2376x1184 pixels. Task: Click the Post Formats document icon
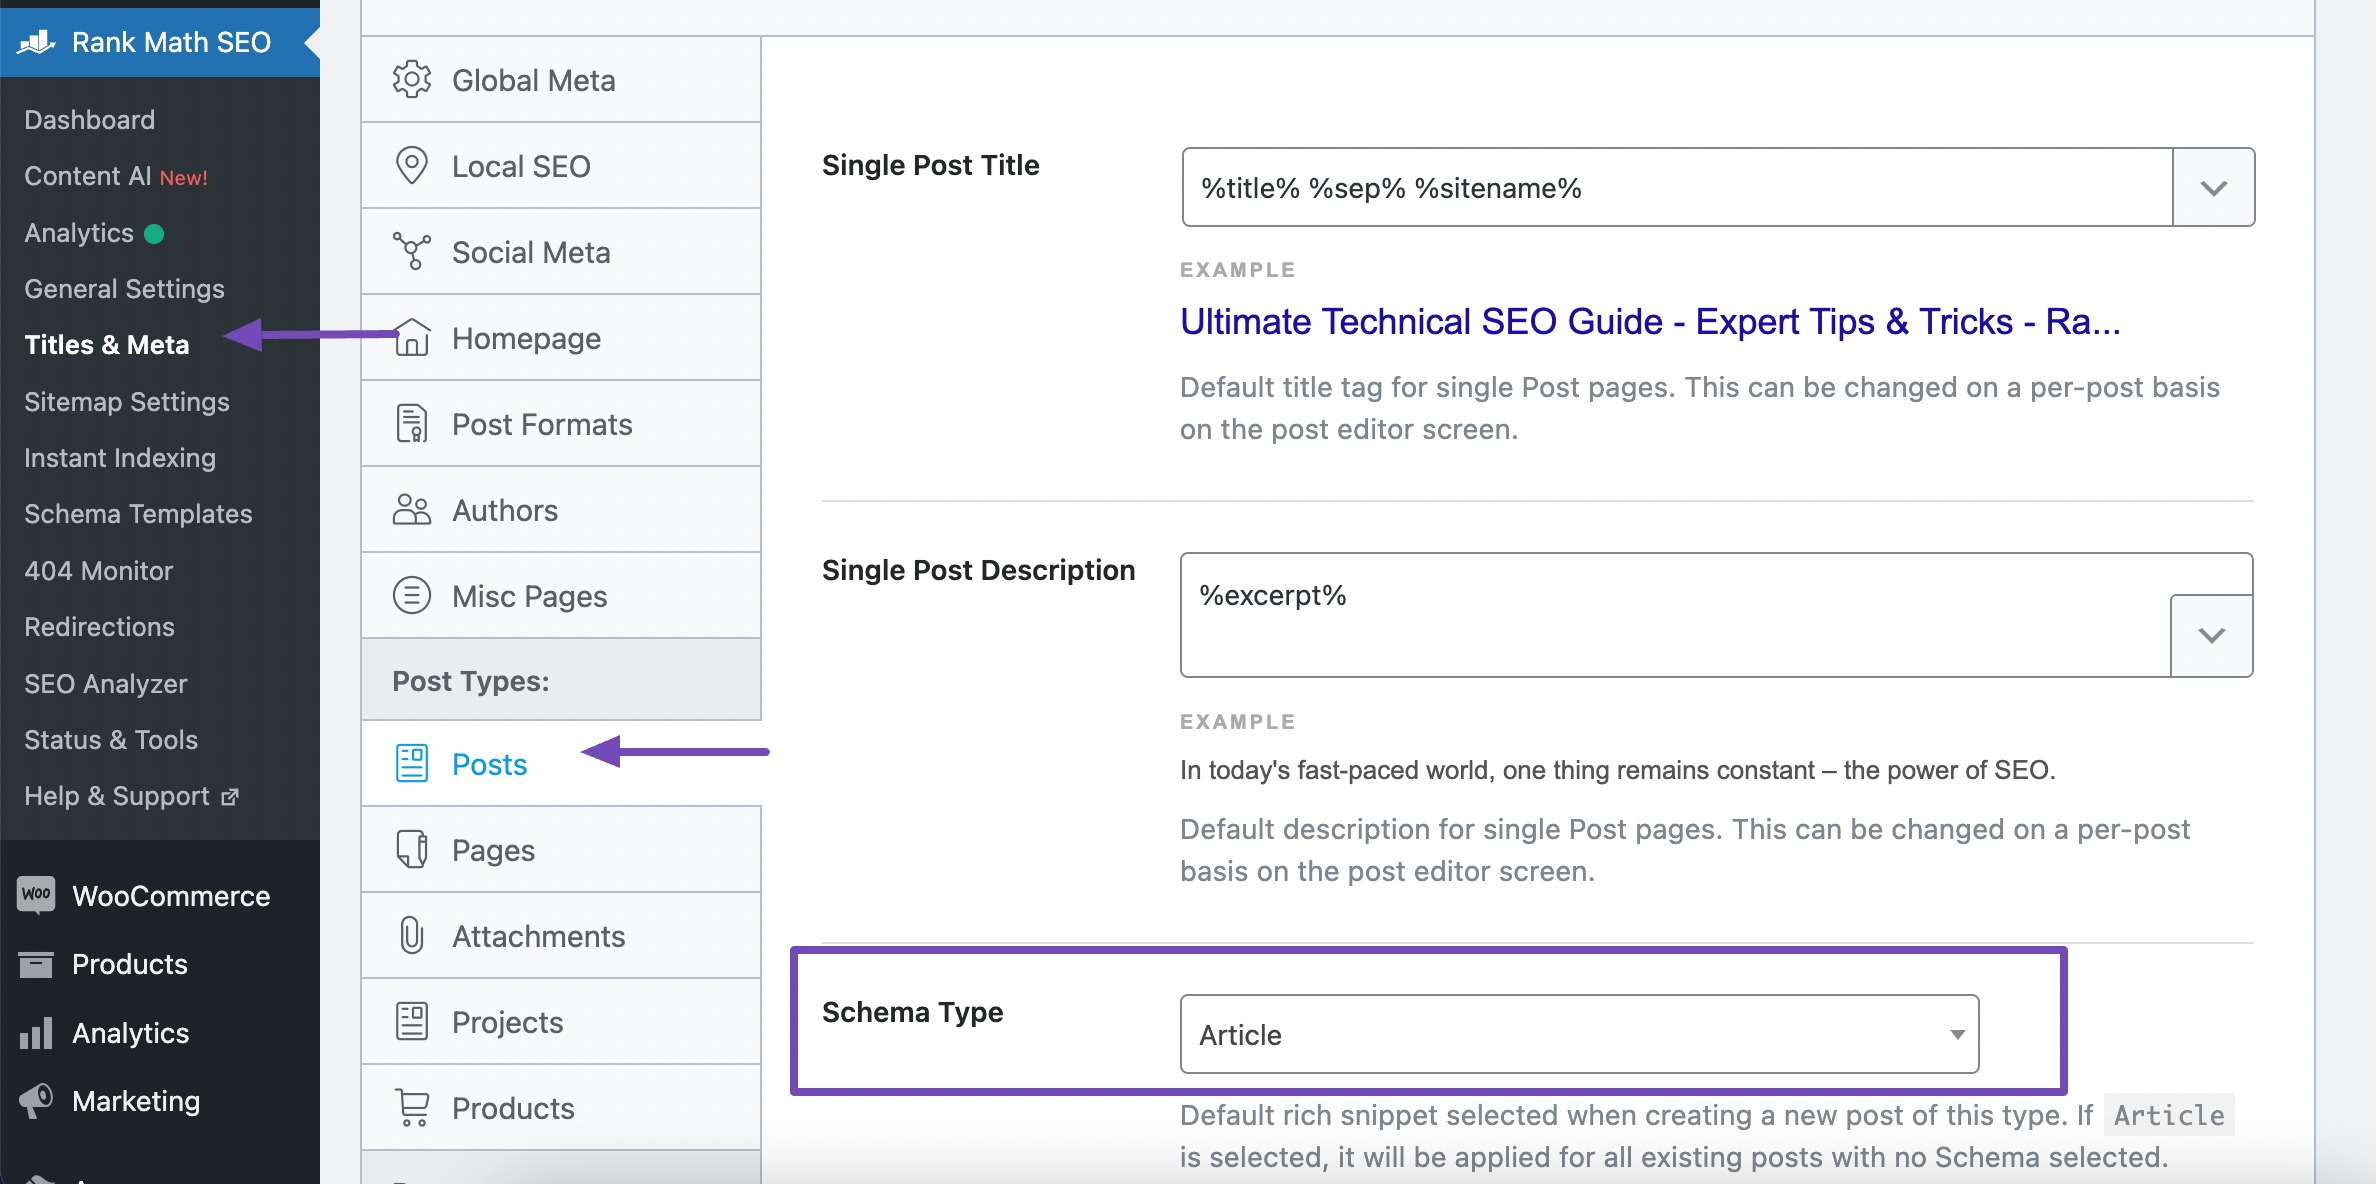(409, 424)
